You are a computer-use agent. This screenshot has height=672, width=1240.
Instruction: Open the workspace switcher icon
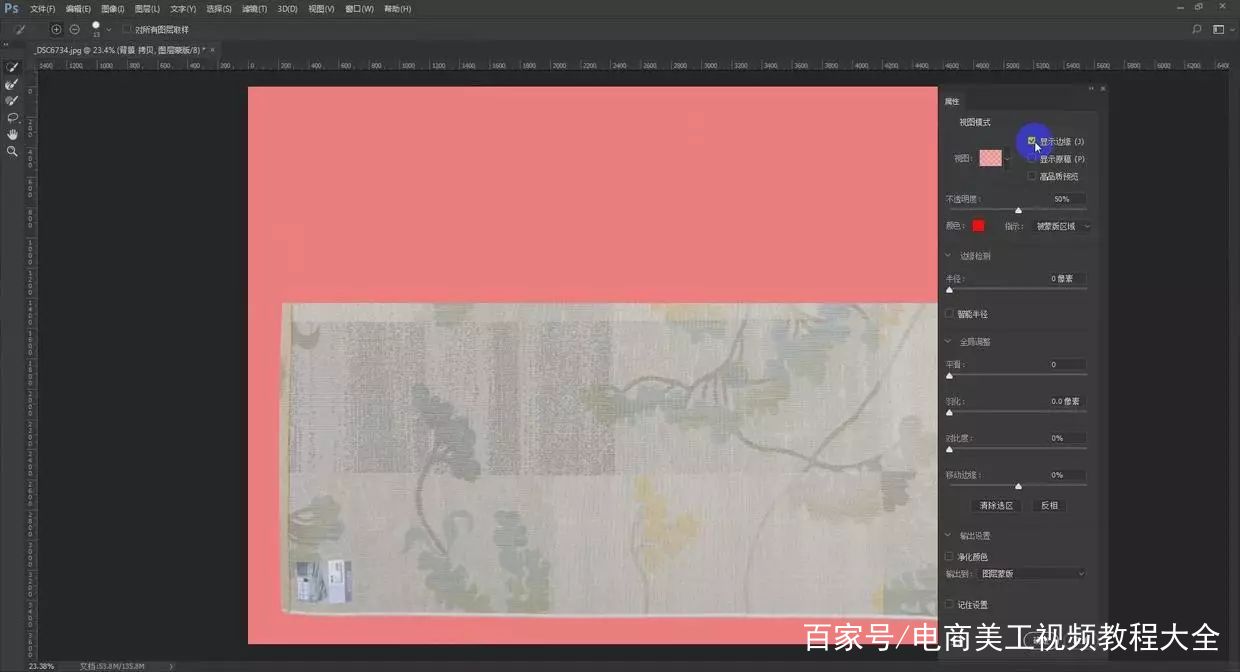click(x=1218, y=30)
